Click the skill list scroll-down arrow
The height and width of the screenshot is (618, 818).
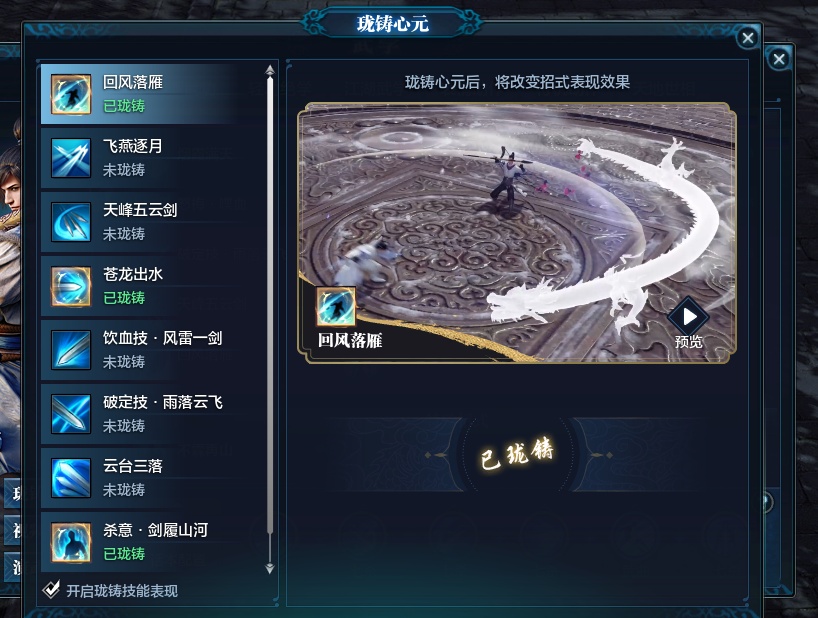coord(270,568)
